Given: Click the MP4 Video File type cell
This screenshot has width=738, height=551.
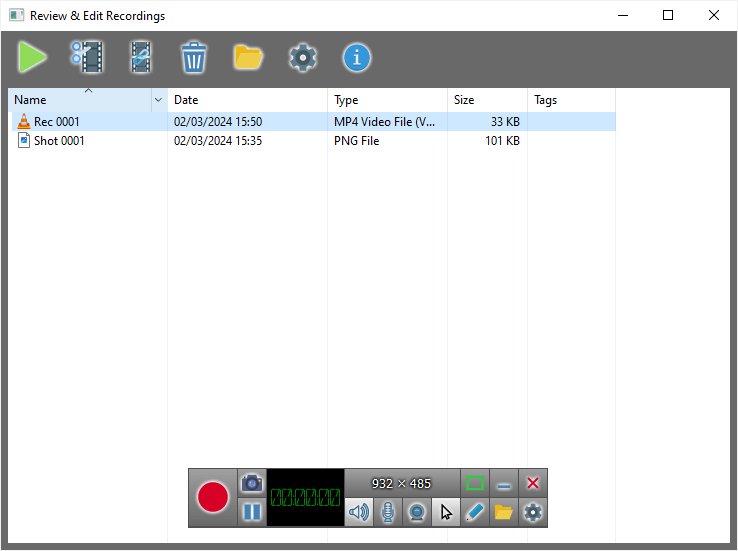Looking at the screenshot, I should coord(384,122).
